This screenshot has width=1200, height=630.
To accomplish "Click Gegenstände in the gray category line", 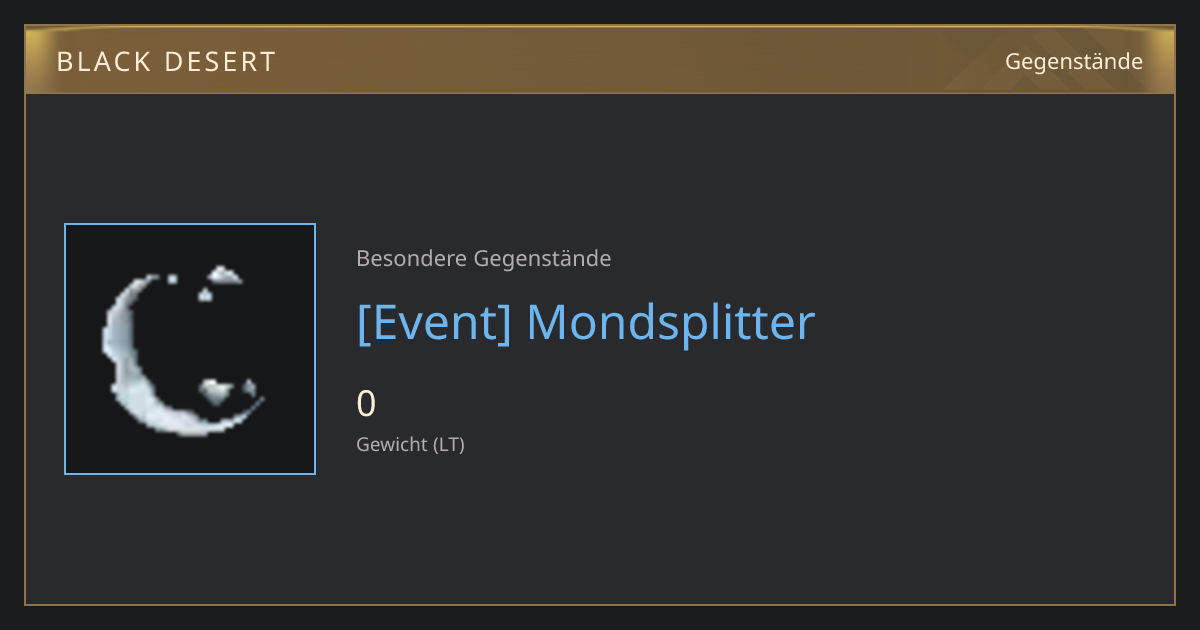I will tap(542, 259).
